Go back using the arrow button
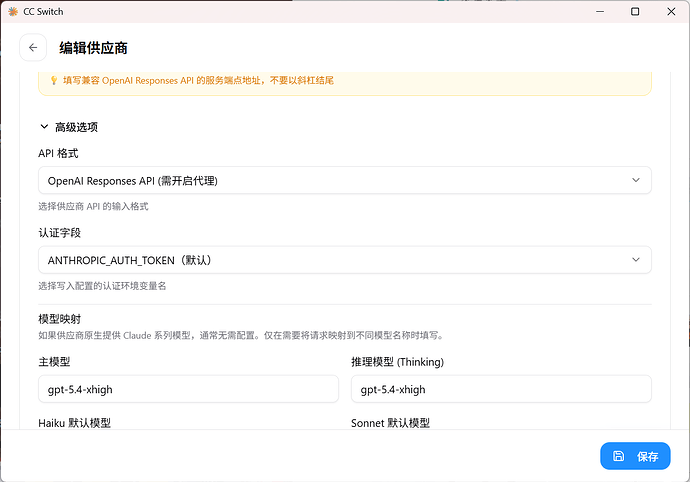Screen dimensions: 690x482 (33, 48)
